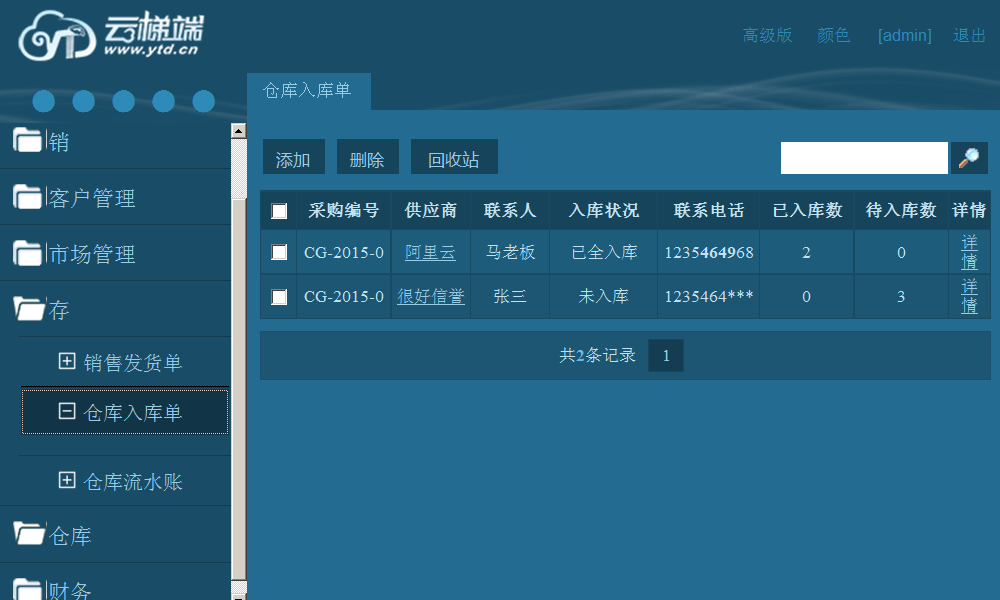Click the 联系人 column header

coord(510,210)
